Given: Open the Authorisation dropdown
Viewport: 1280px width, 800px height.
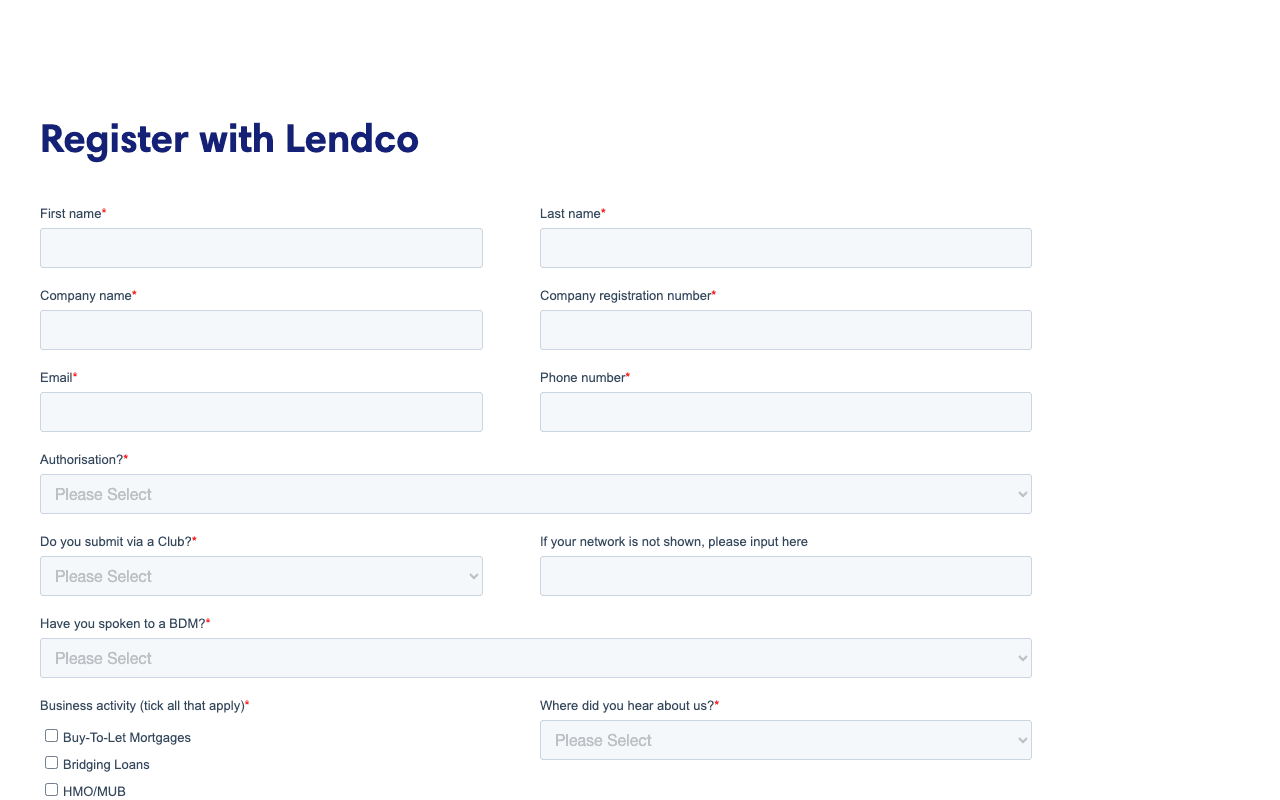Looking at the screenshot, I should (536, 494).
